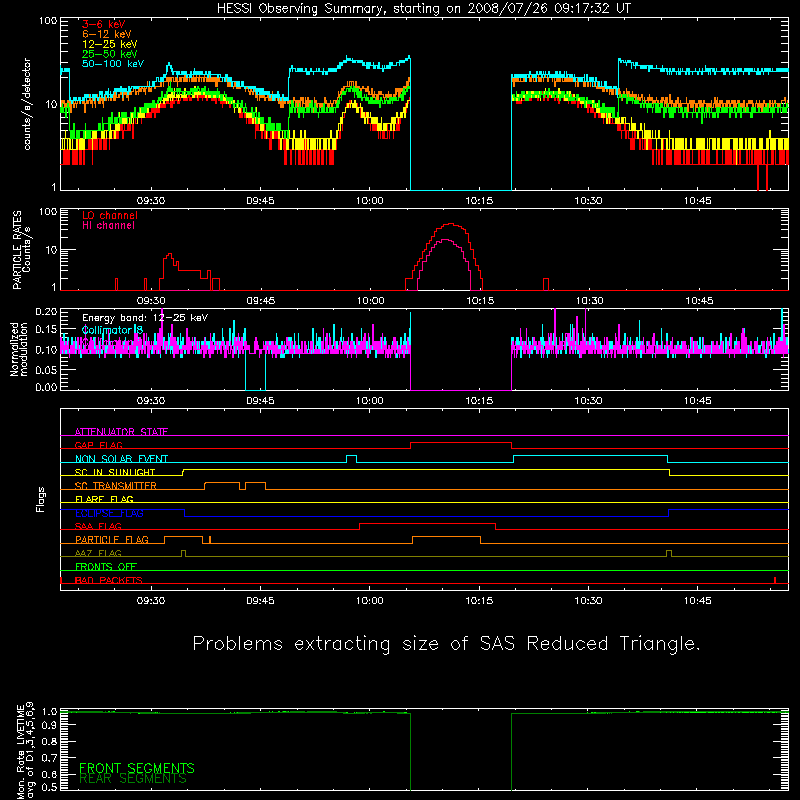Click the cyan Collimator 8 legend label
This screenshot has width=800, height=800.
[112, 330]
